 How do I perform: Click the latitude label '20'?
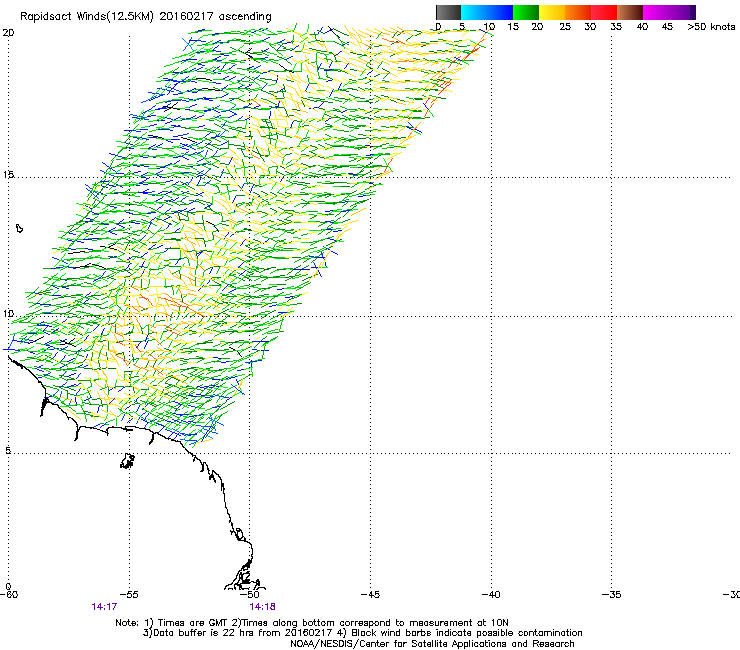(8, 33)
